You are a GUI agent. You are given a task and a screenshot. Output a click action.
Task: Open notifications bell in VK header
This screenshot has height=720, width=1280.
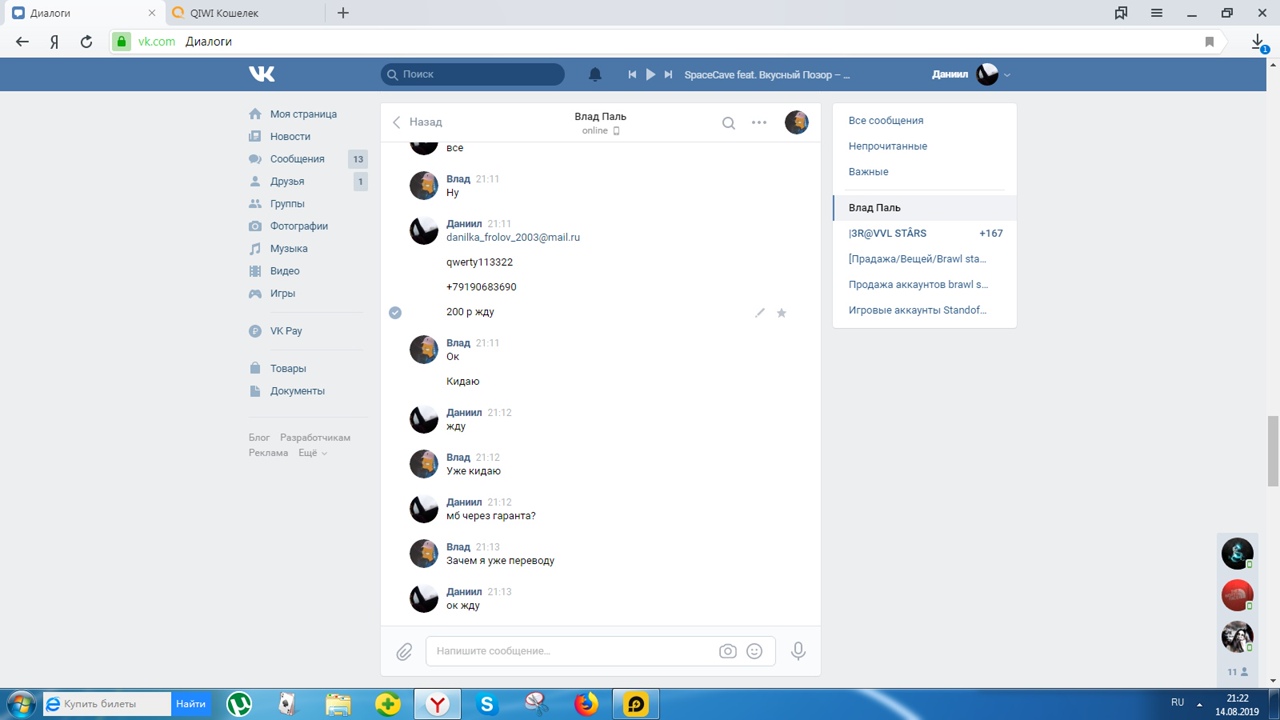click(x=595, y=75)
